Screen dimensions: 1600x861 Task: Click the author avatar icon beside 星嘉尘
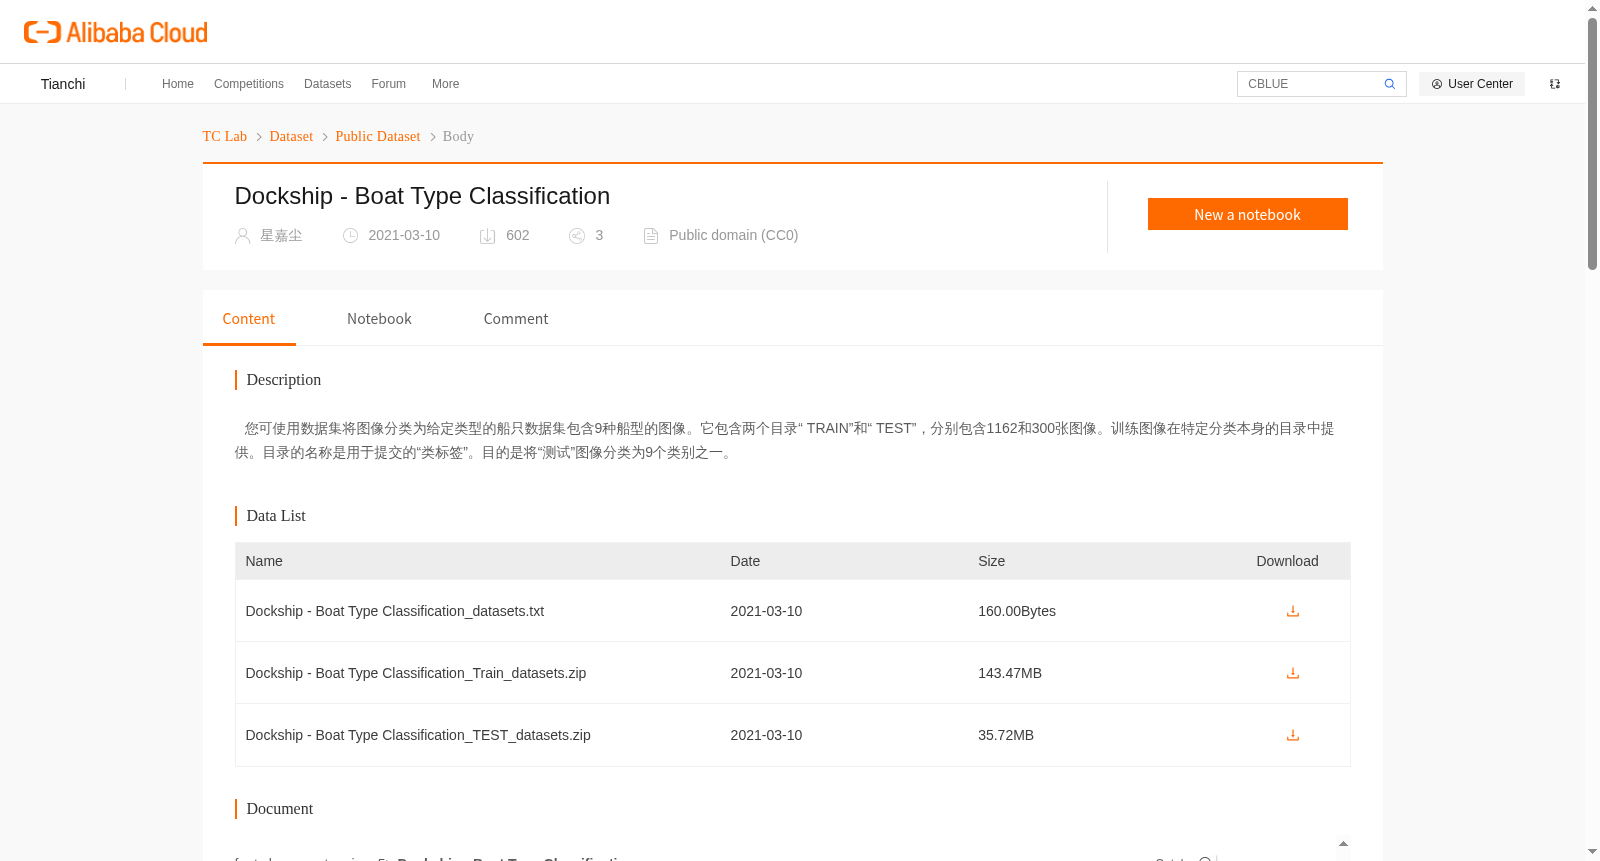(243, 236)
